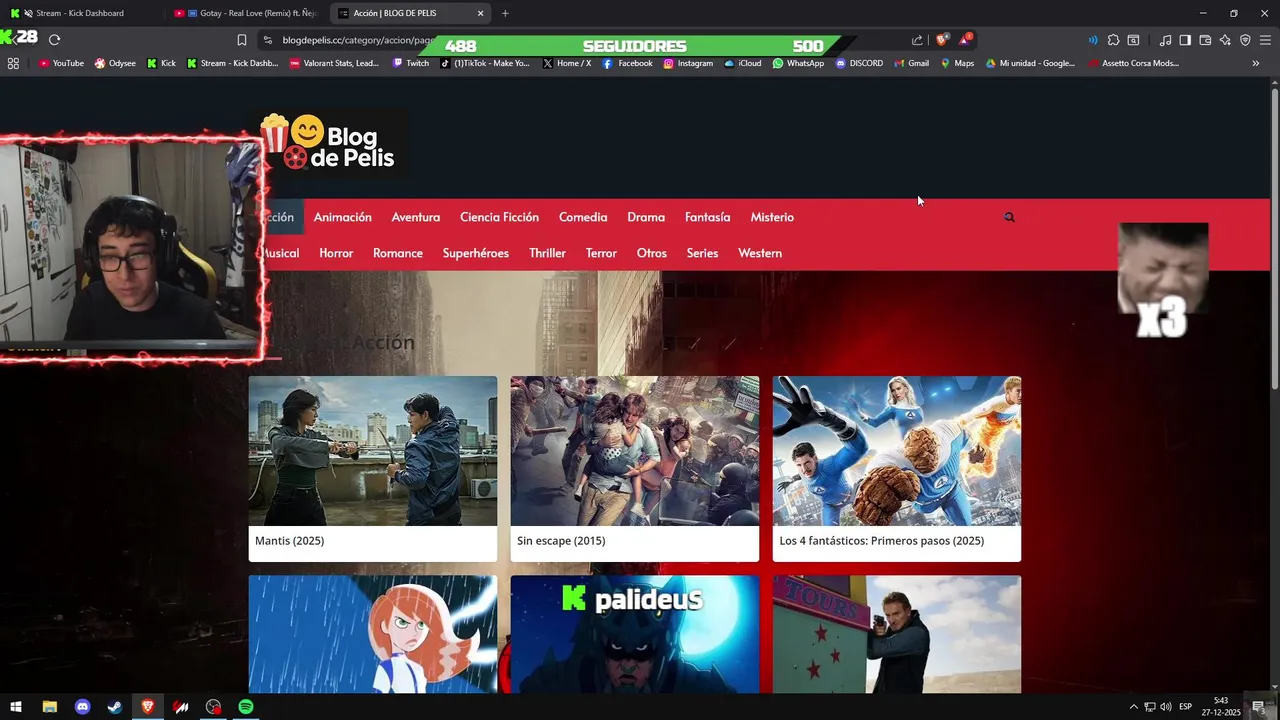Open Brave VPN shield icon
1280x720 pixels.
coord(1245,40)
